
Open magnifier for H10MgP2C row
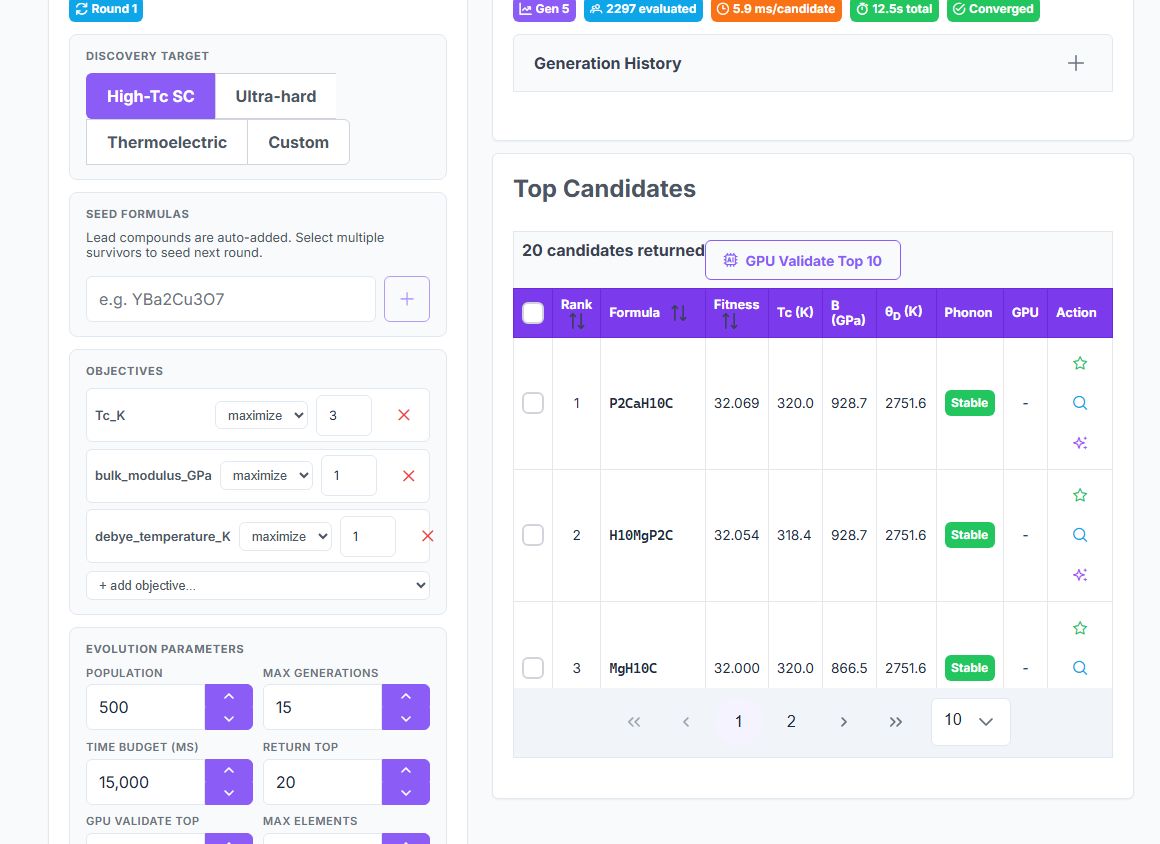(x=1079, y=535)
